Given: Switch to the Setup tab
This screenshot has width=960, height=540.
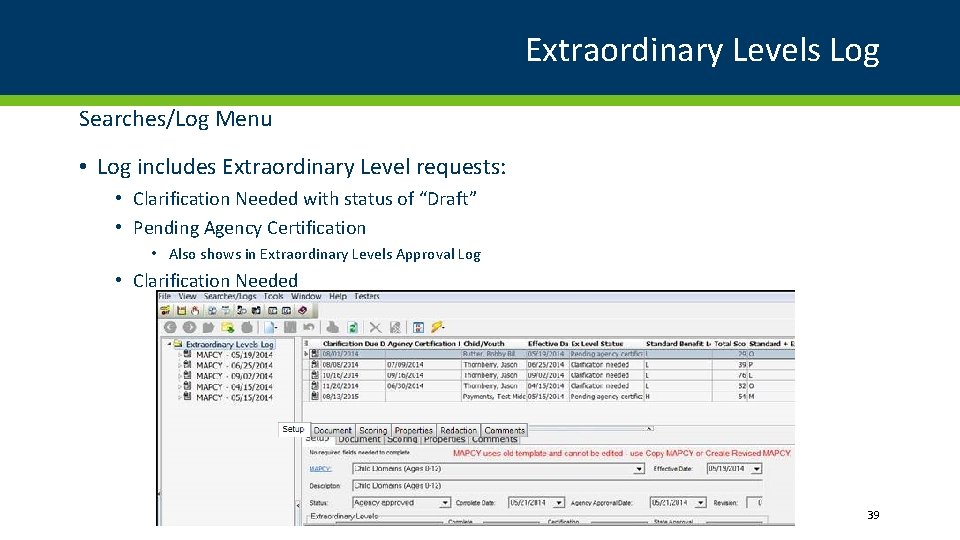Looking at the screenshot, I should (293, 429).
